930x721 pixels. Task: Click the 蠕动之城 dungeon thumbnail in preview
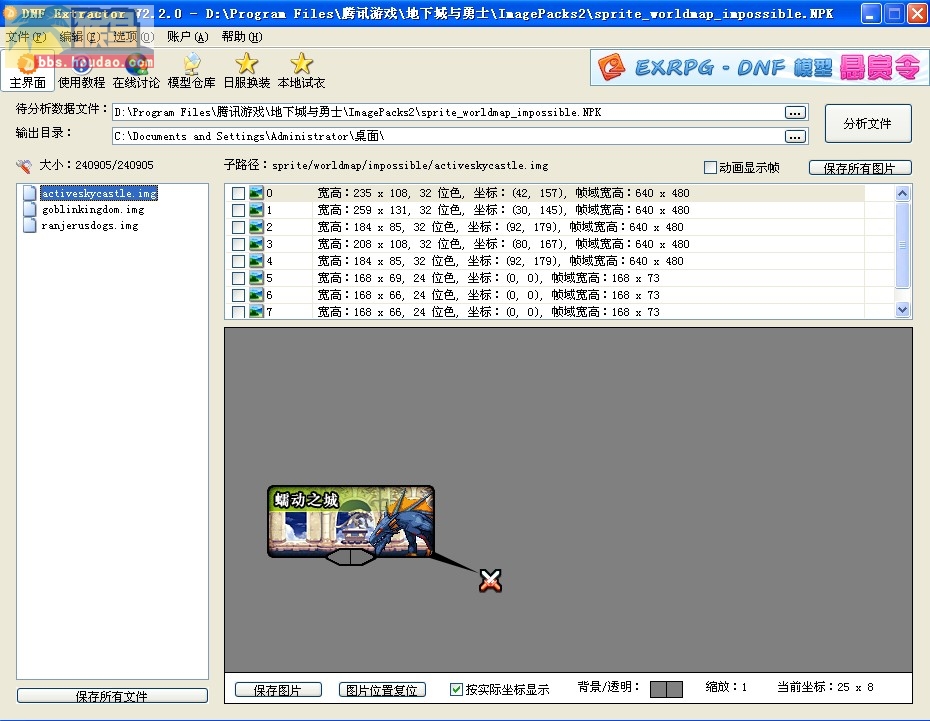pos(351,522)
